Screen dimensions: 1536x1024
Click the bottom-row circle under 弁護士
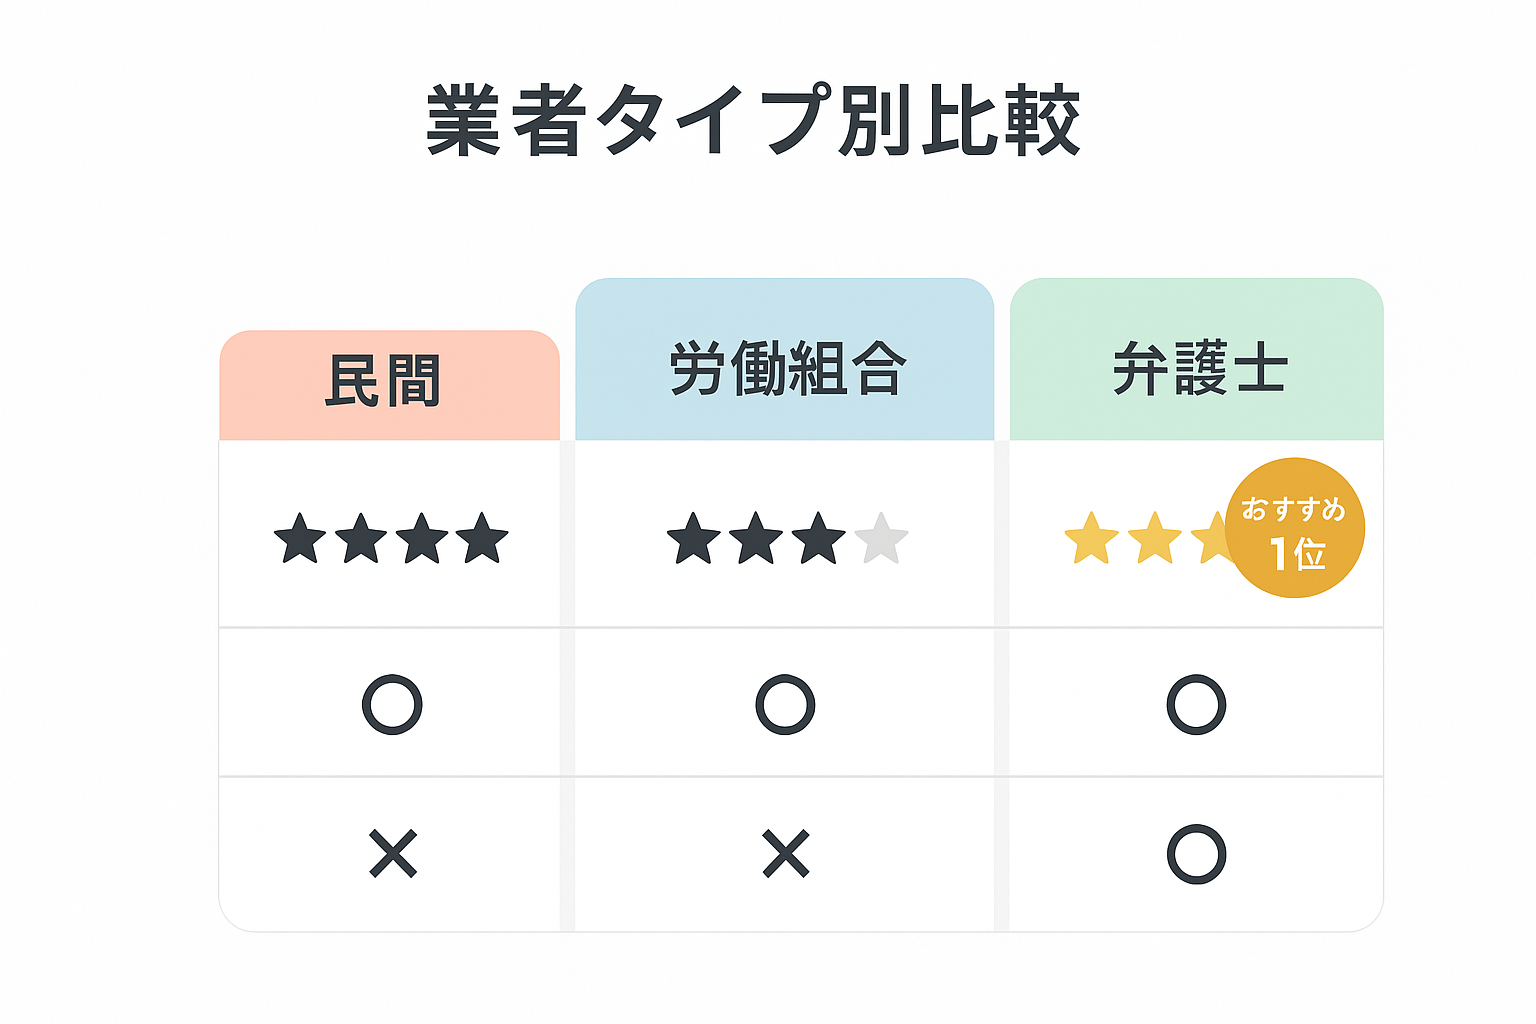tap(1196, 854)
